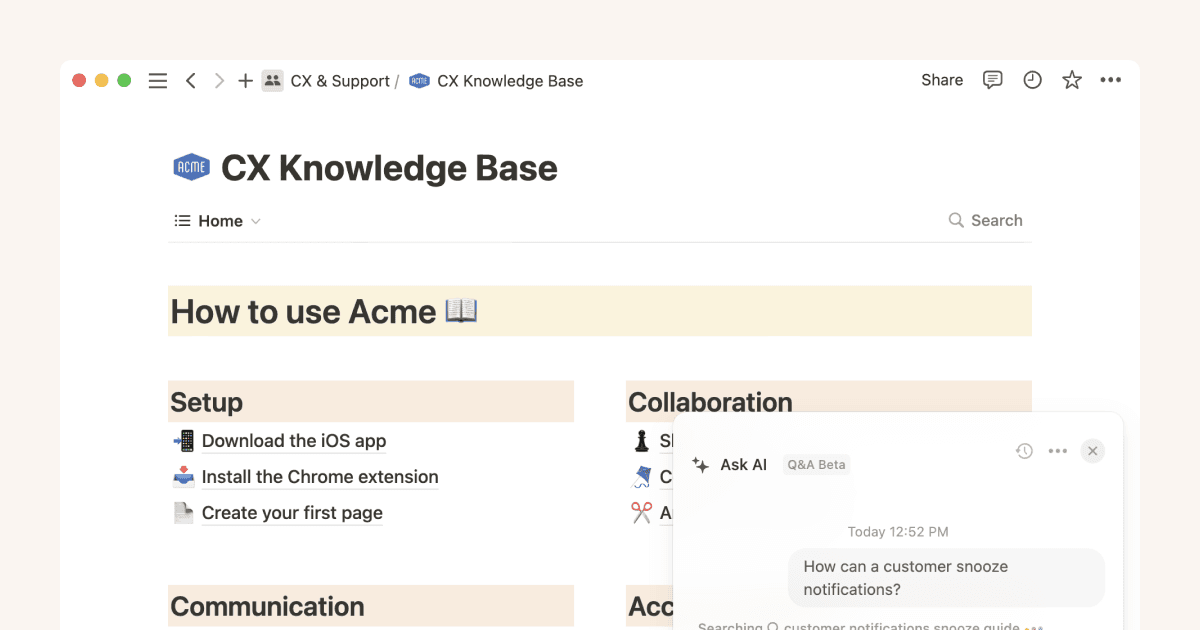Open the Home view dropdown chevron

257,221
